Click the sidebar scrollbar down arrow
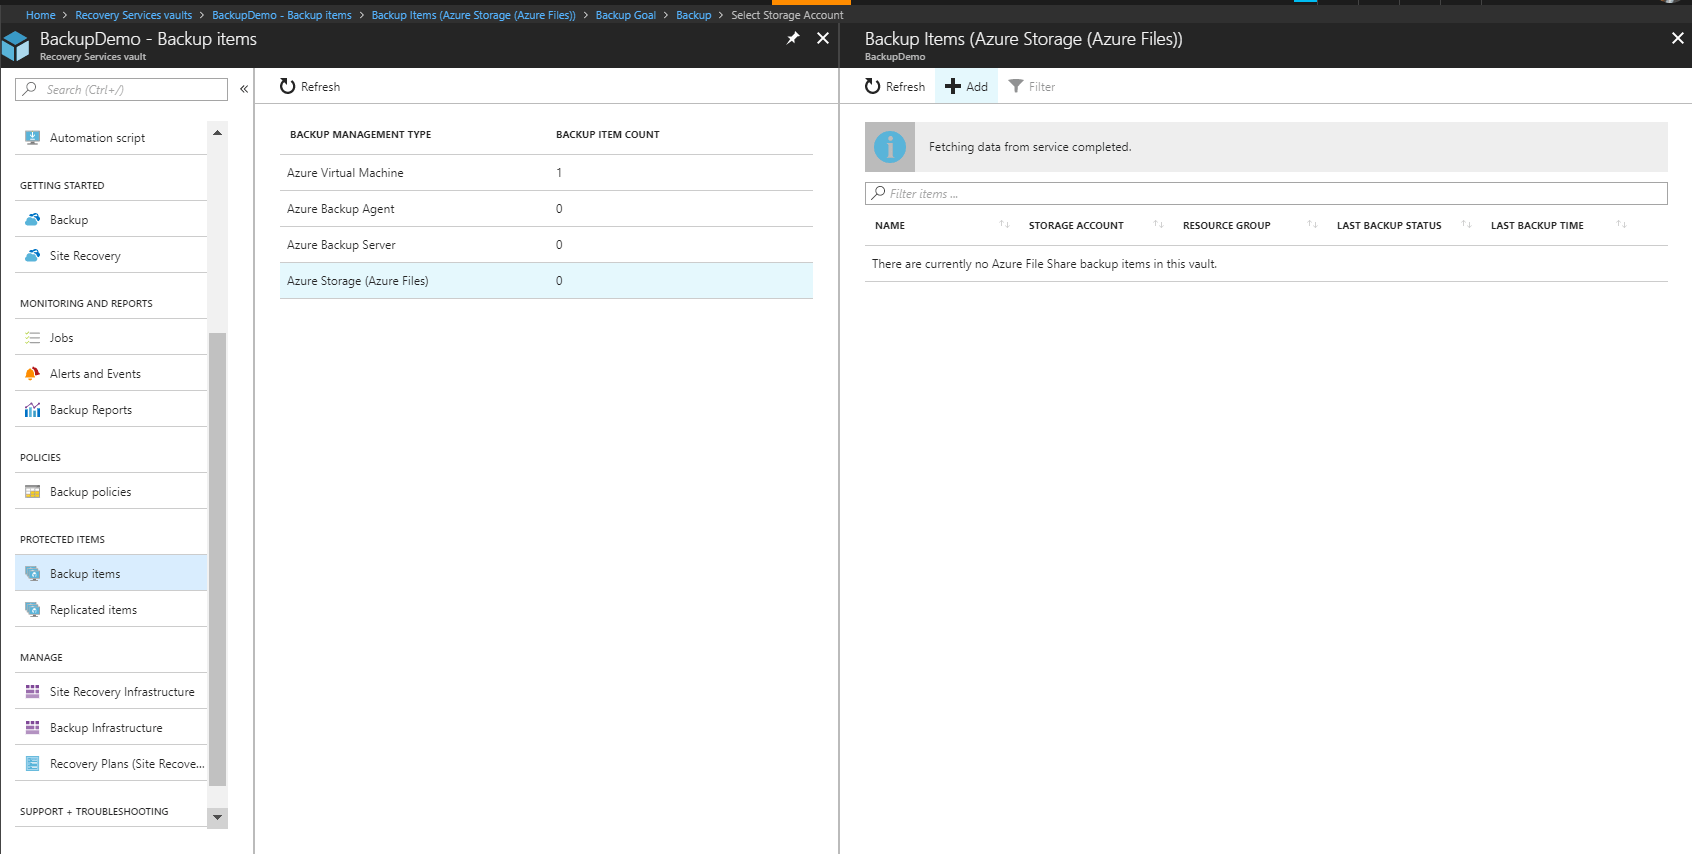Viewport: 1692px width, 854px height. (217, 818)
